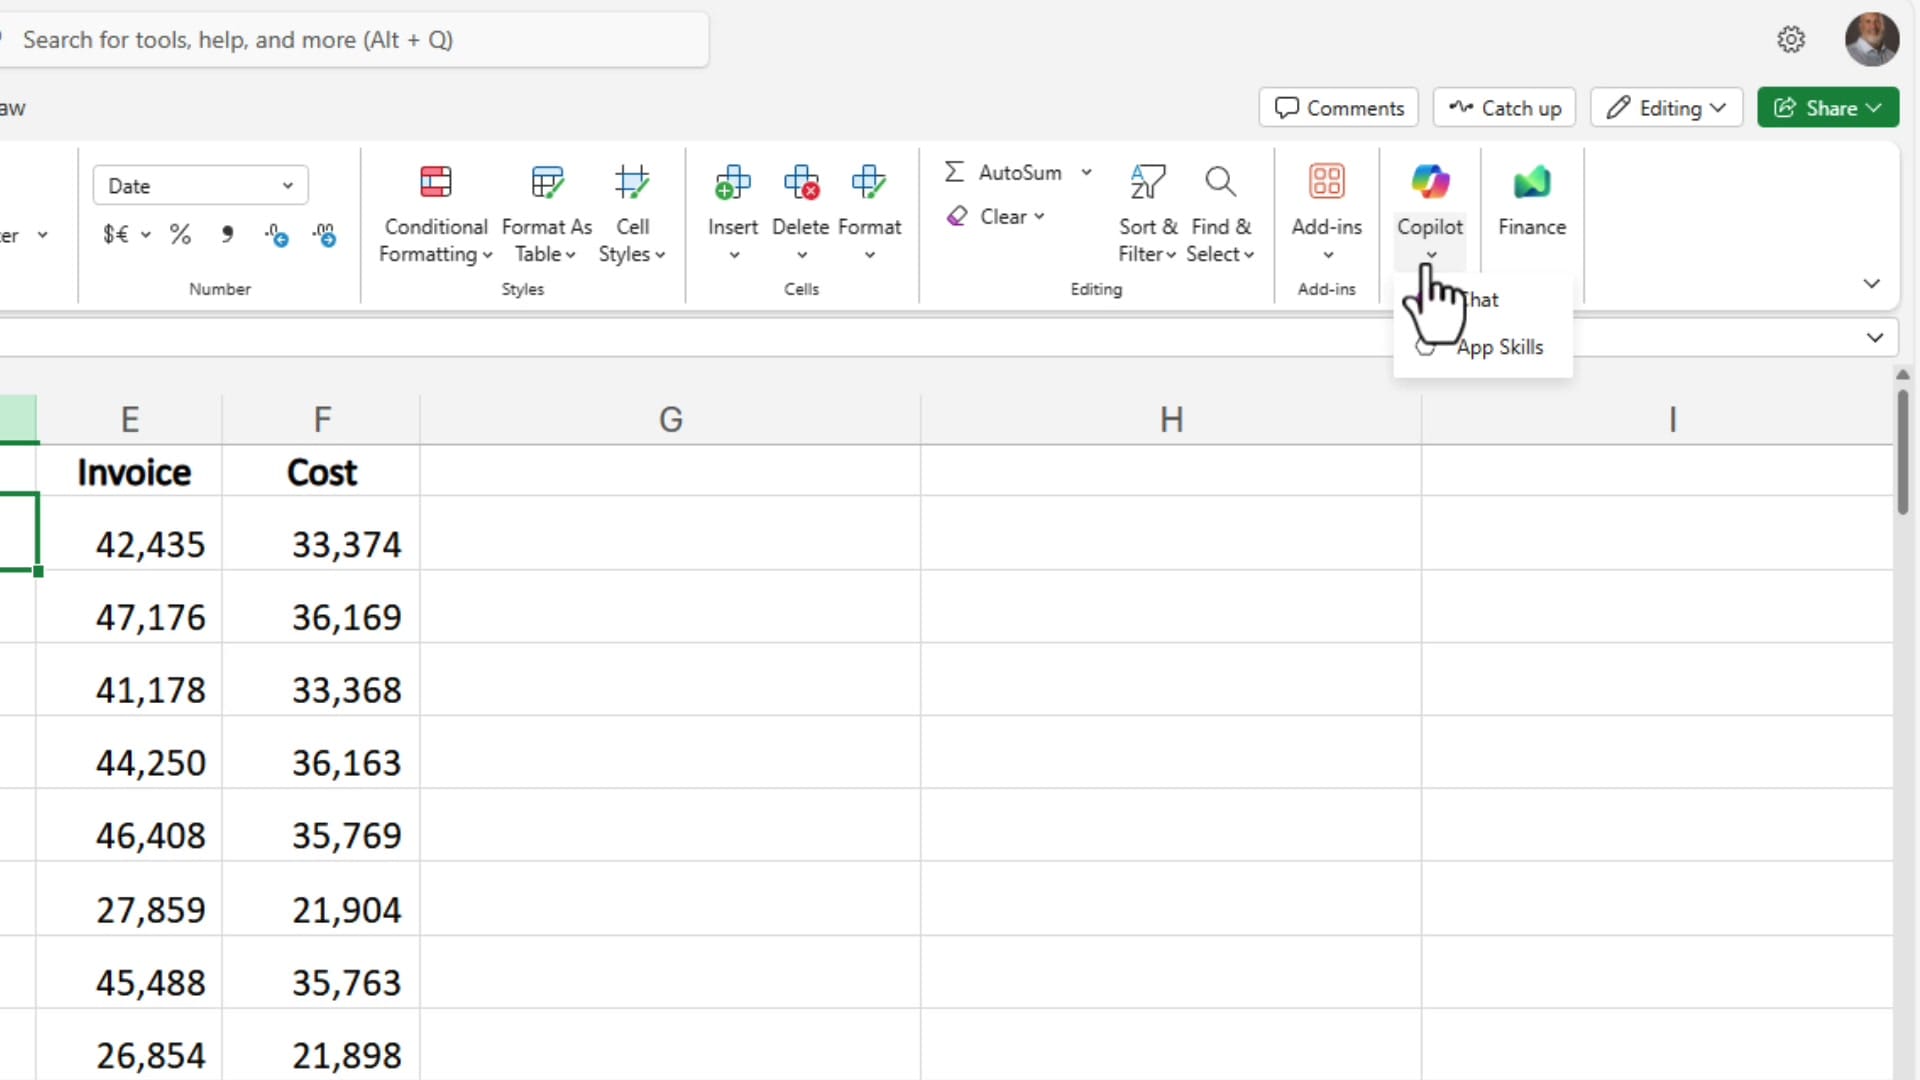
Task: Open the accounting format dropdown arrow
Action: point(146,234)
